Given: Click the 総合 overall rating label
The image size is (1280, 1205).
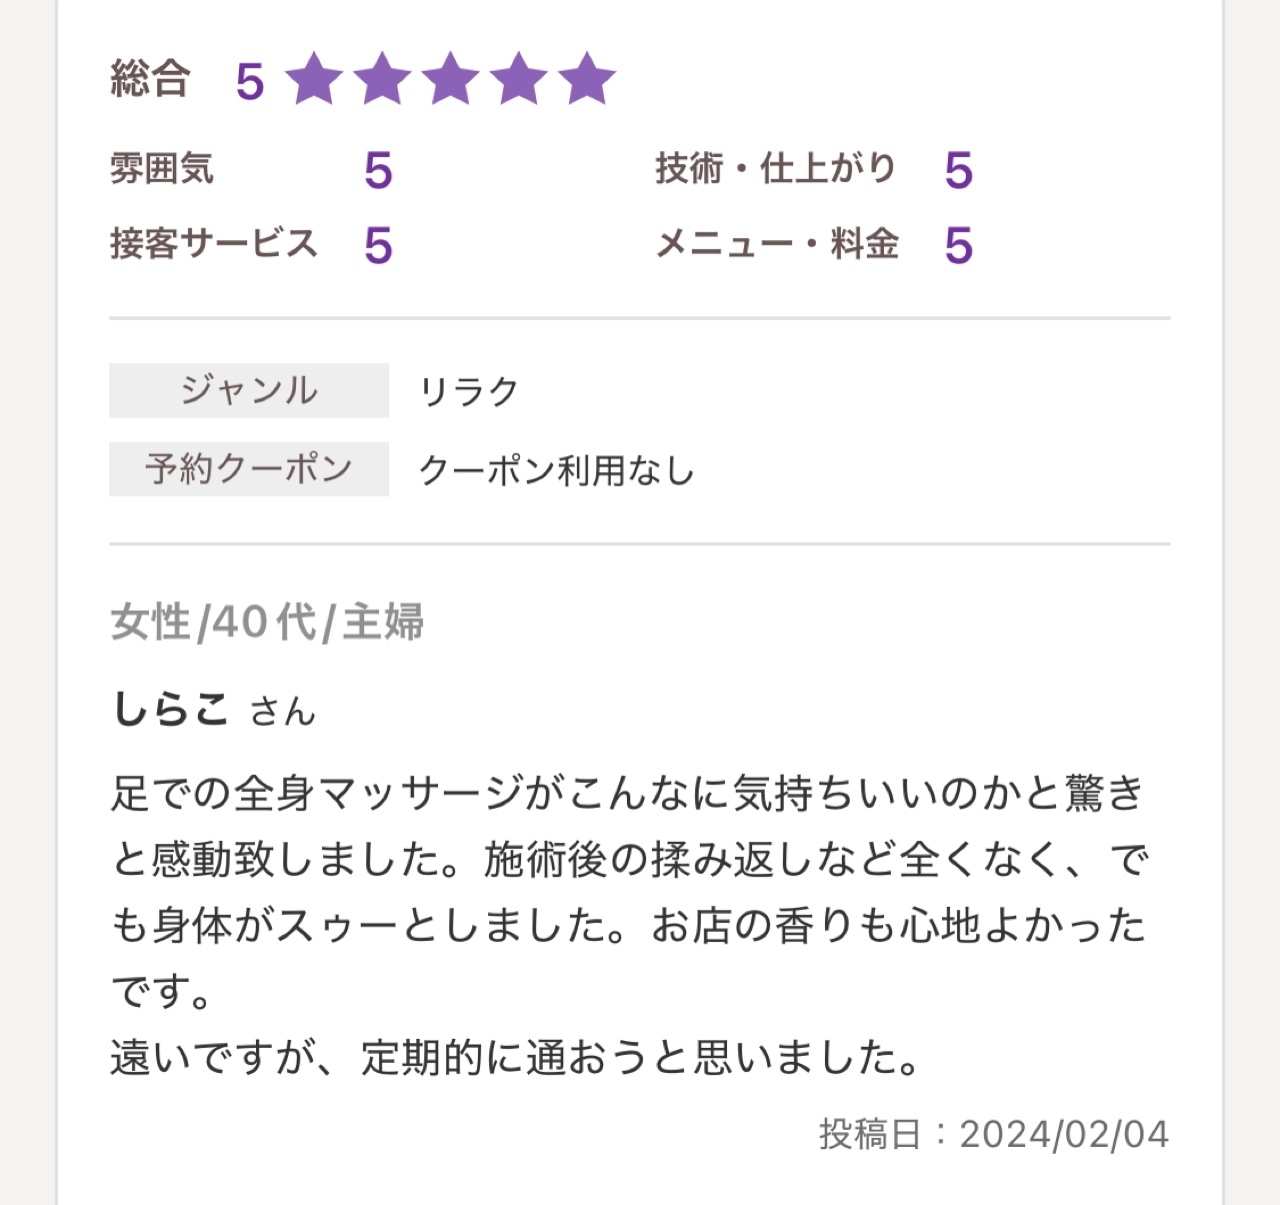Looking at the screenshot, I should [150, 79].
